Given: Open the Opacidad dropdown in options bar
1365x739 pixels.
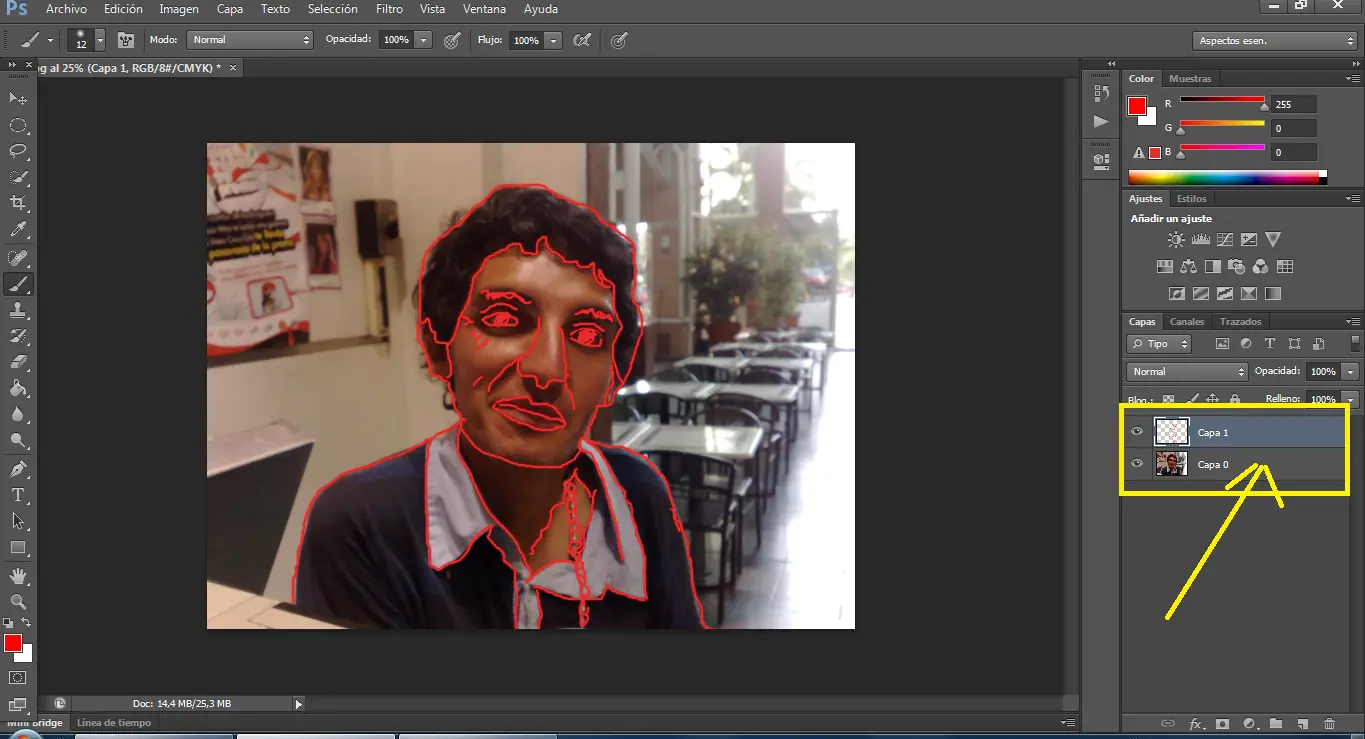Looking at the screenshot, I should (423, 40).
